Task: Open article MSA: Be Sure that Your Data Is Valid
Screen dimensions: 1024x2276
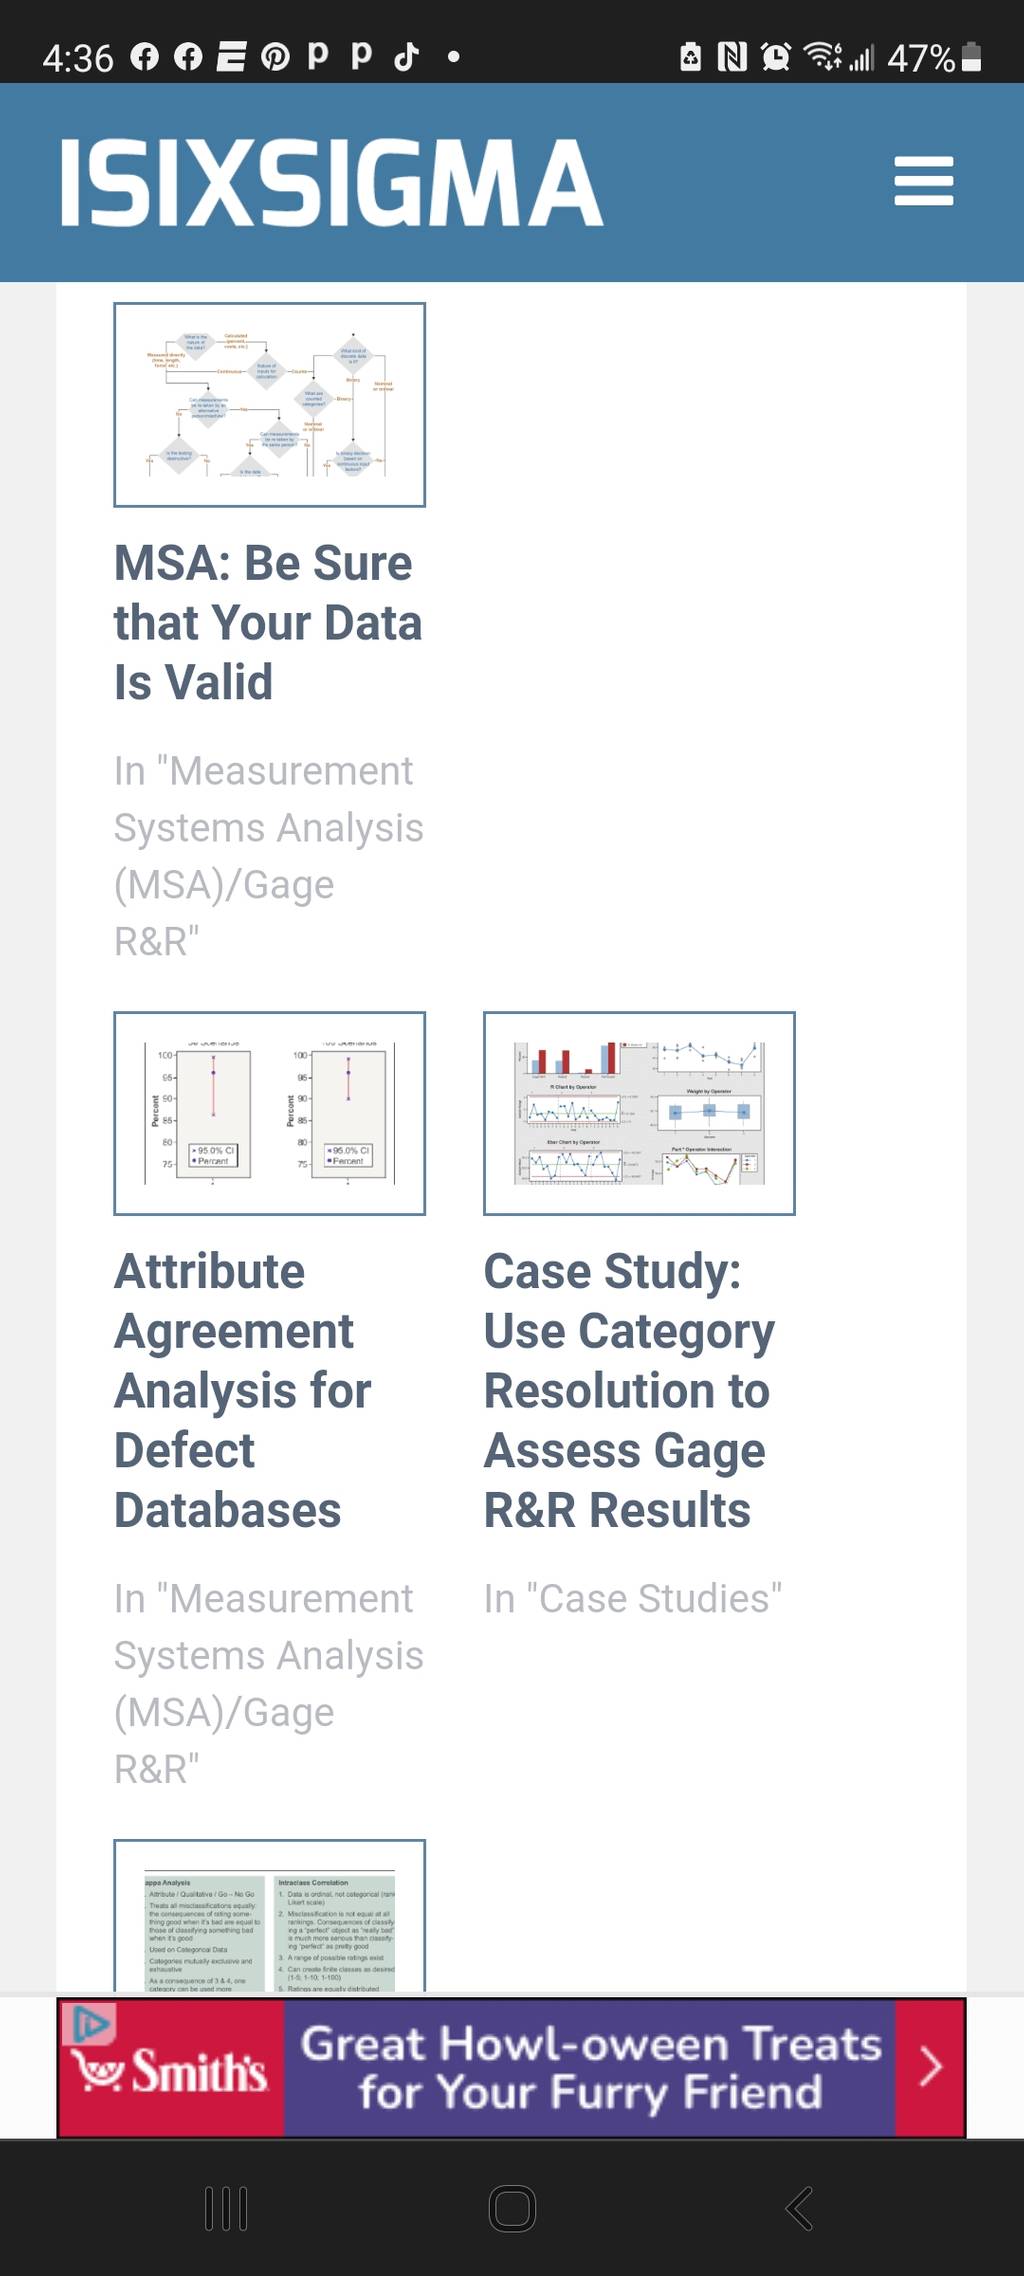Action: (267, 623)
